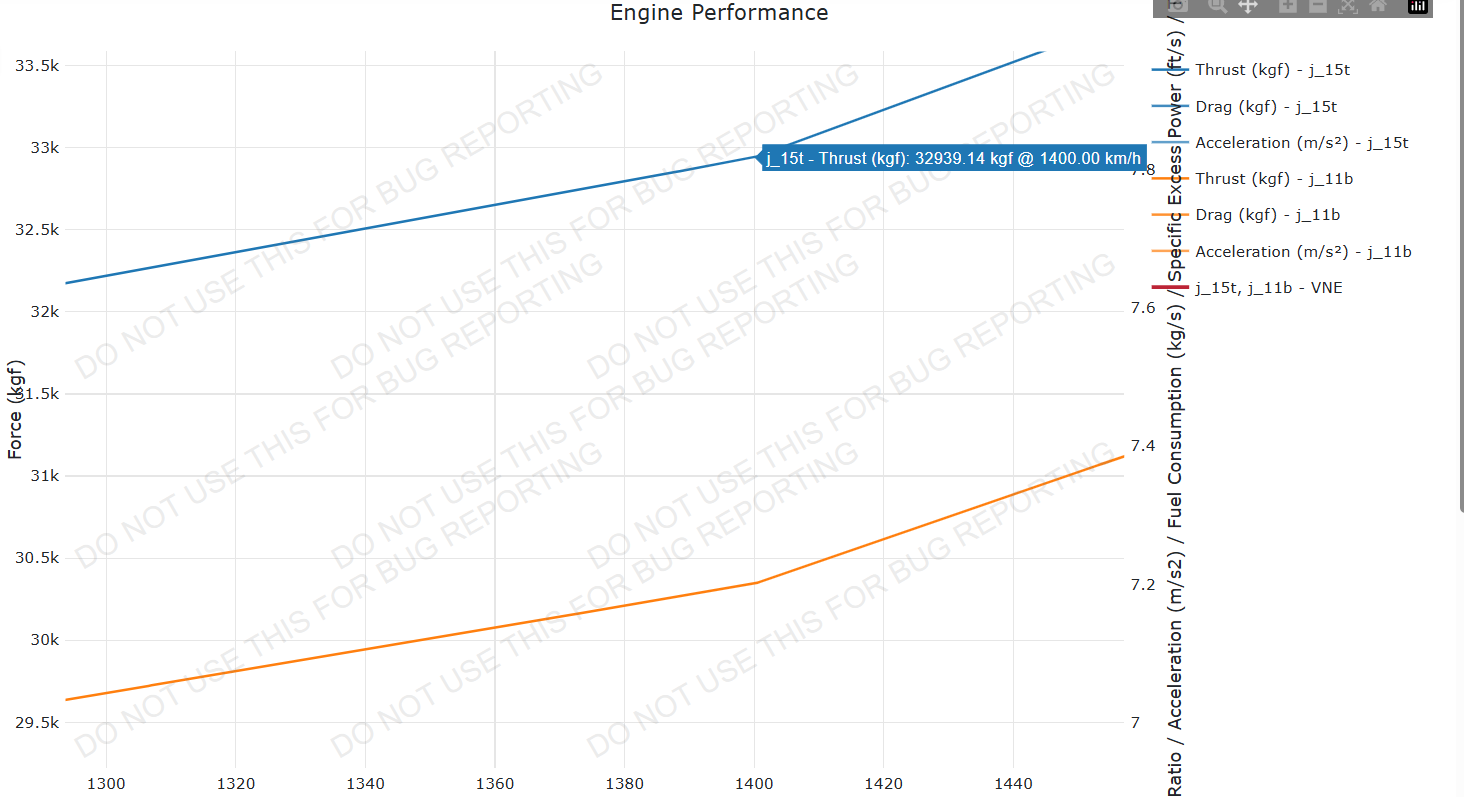The image size is (1464, 797).
Task: Click the Zoom out minus button
Action: click(x=1318, y=5)
